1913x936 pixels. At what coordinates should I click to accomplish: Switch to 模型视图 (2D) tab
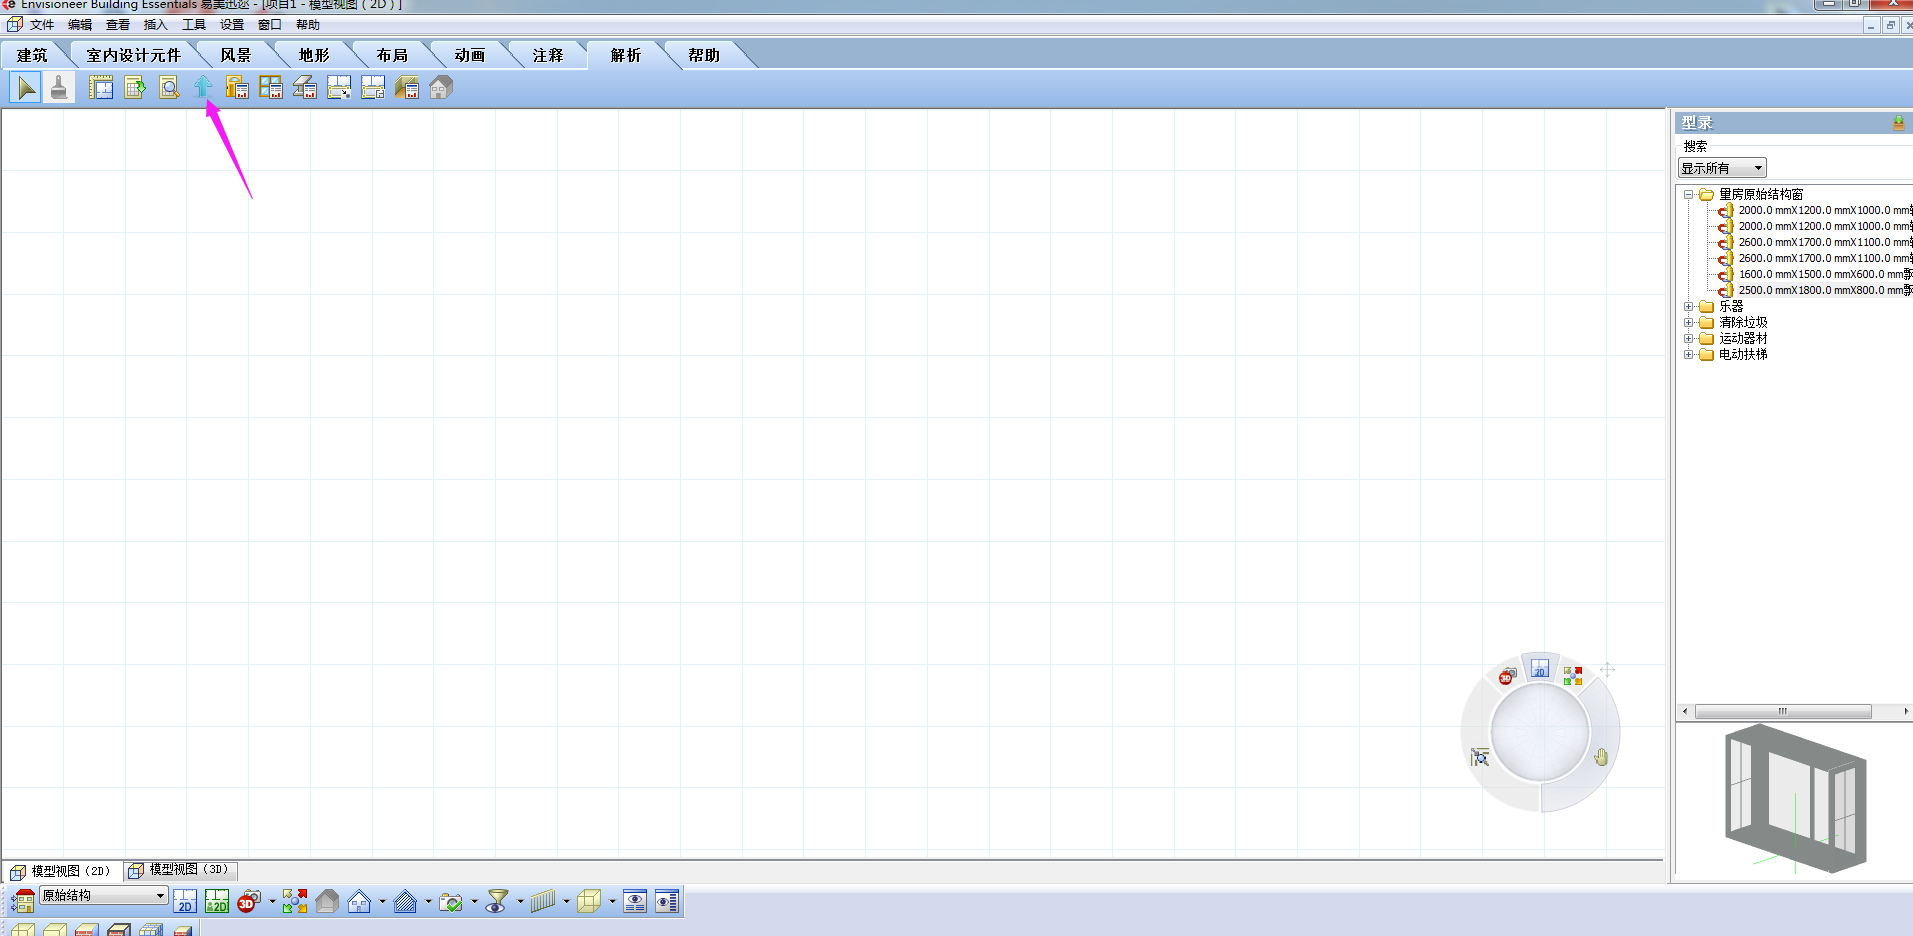[x=62, y=871]
